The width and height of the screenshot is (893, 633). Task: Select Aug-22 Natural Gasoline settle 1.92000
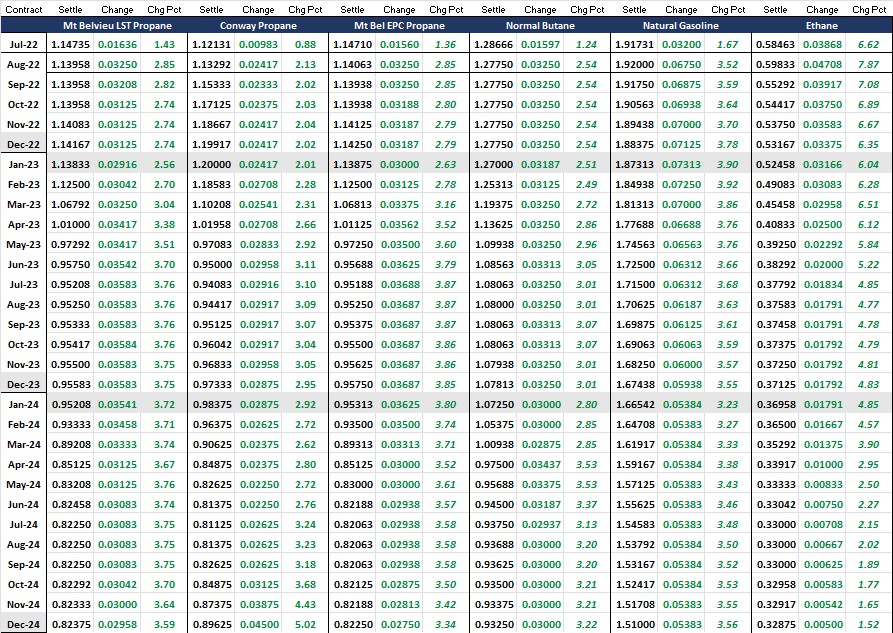point(634,64)
